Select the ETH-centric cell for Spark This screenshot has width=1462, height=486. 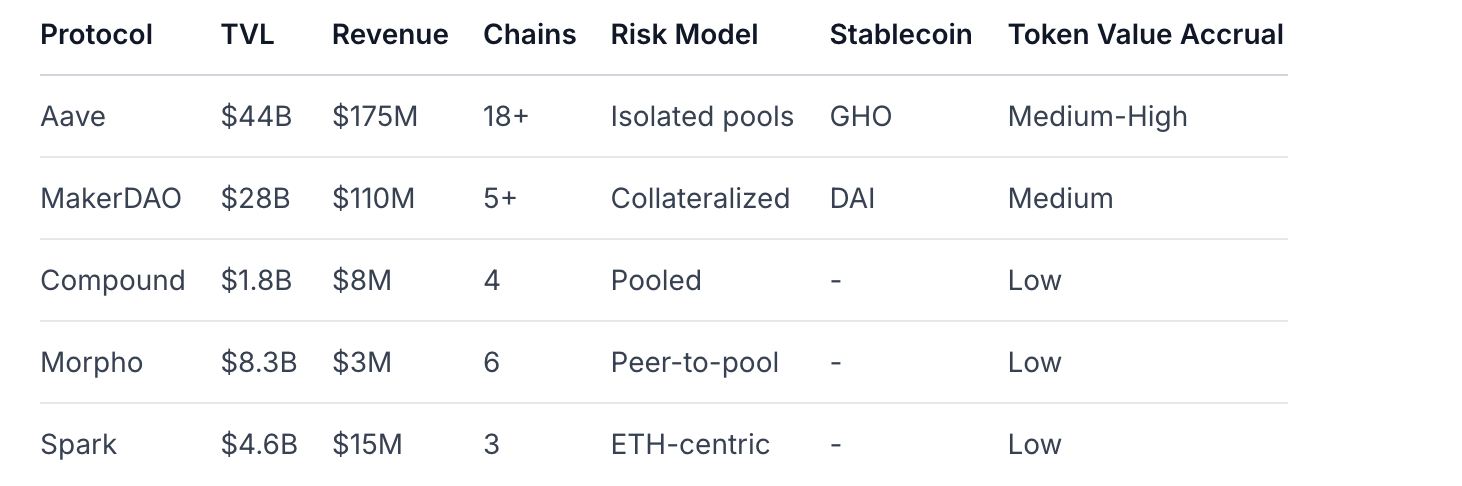click(690, 445)
